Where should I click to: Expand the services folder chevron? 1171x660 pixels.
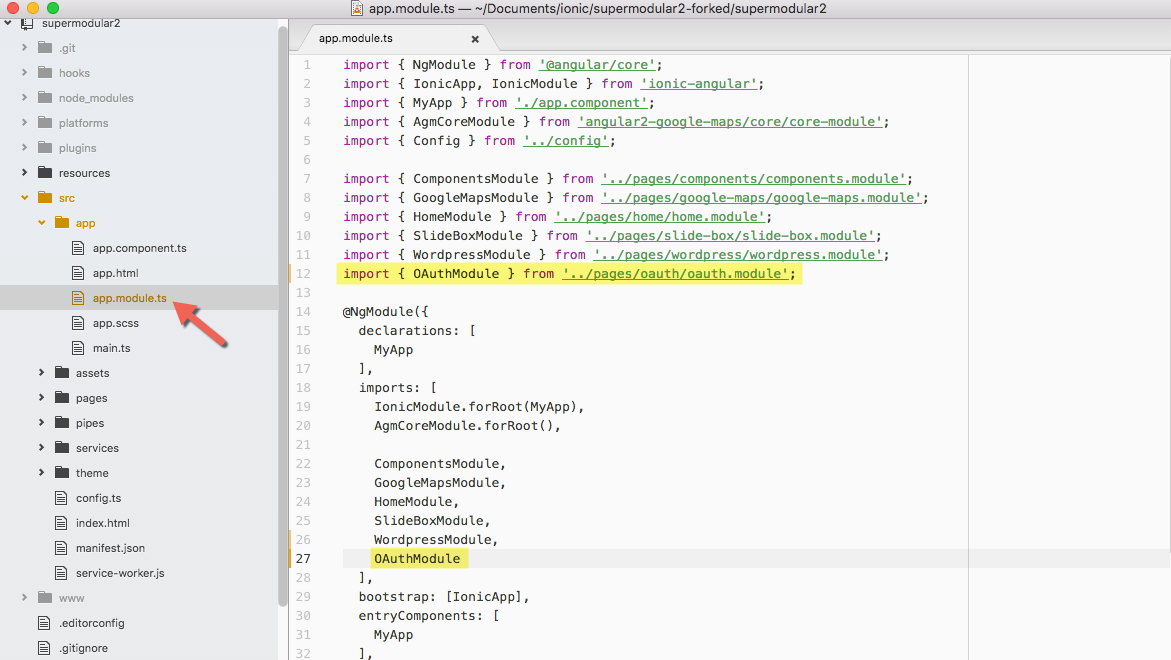click(42, 448)
